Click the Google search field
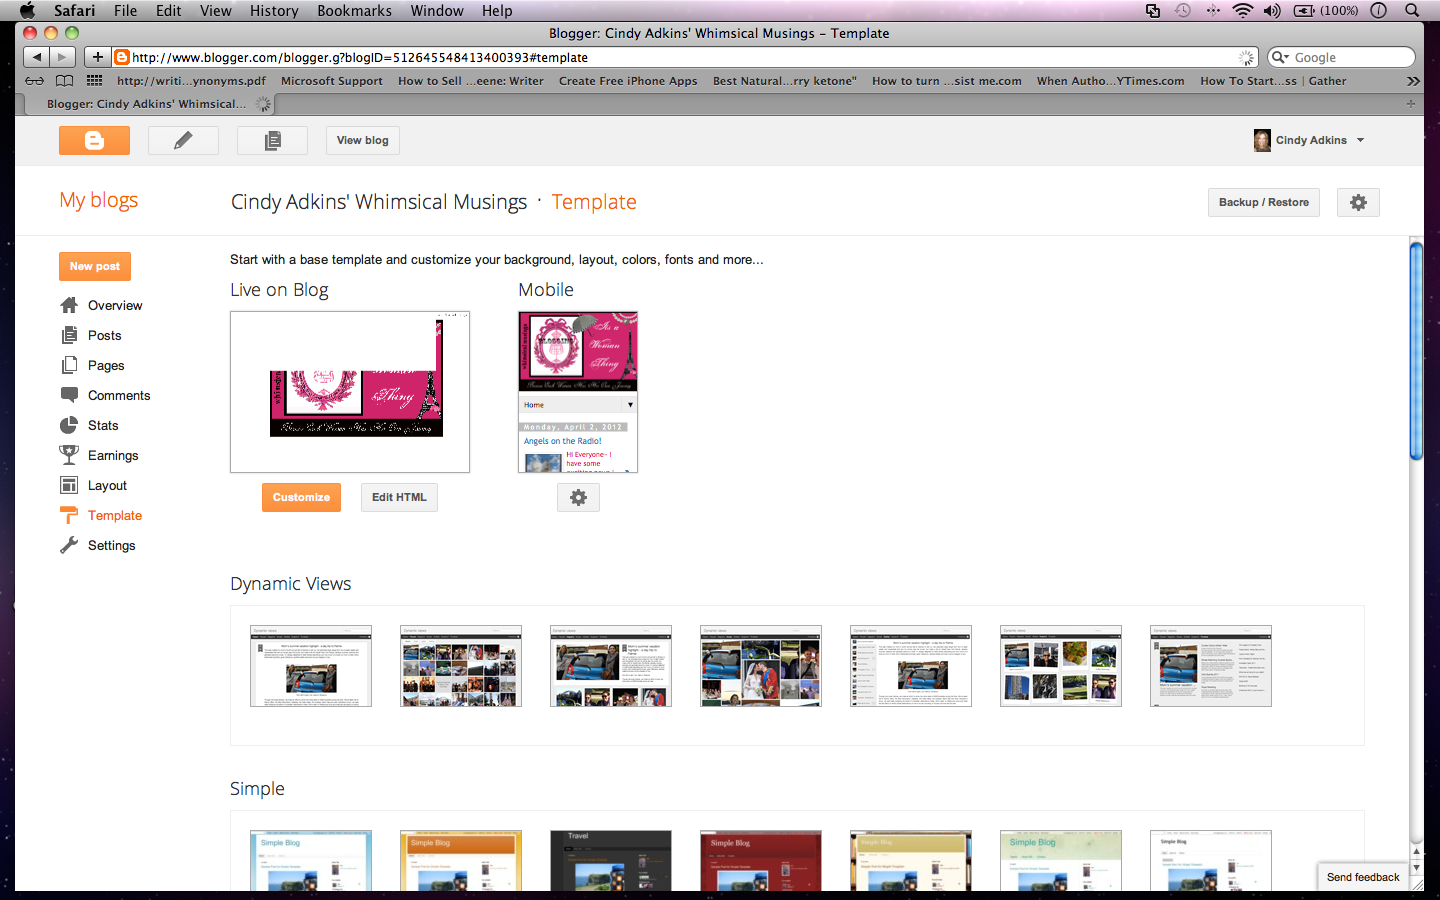The image size is (1440, 900). tap(1341, 57)
